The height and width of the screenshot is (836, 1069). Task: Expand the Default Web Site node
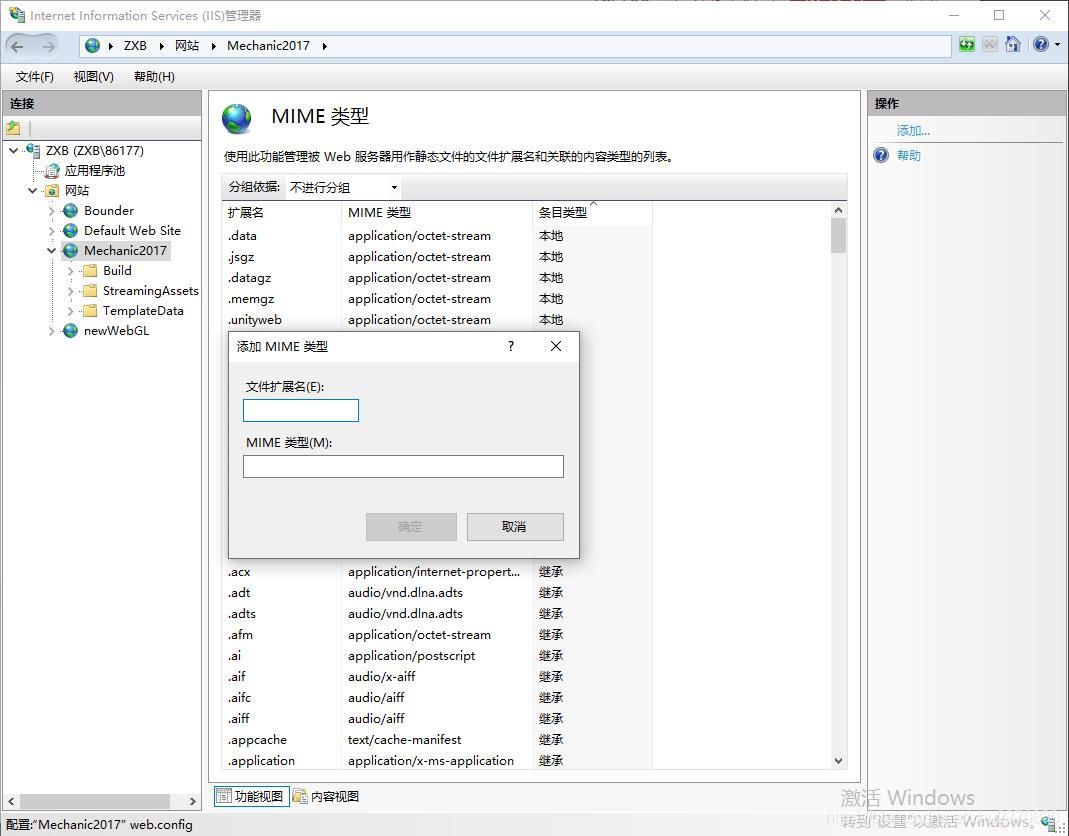coord(52,230)
